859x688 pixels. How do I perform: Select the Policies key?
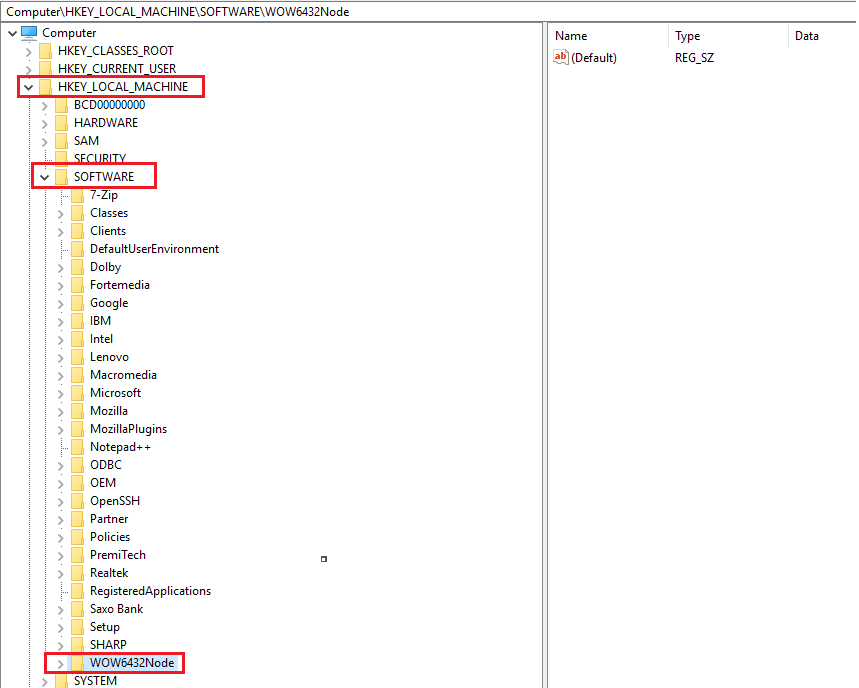(x=110, y=537)
